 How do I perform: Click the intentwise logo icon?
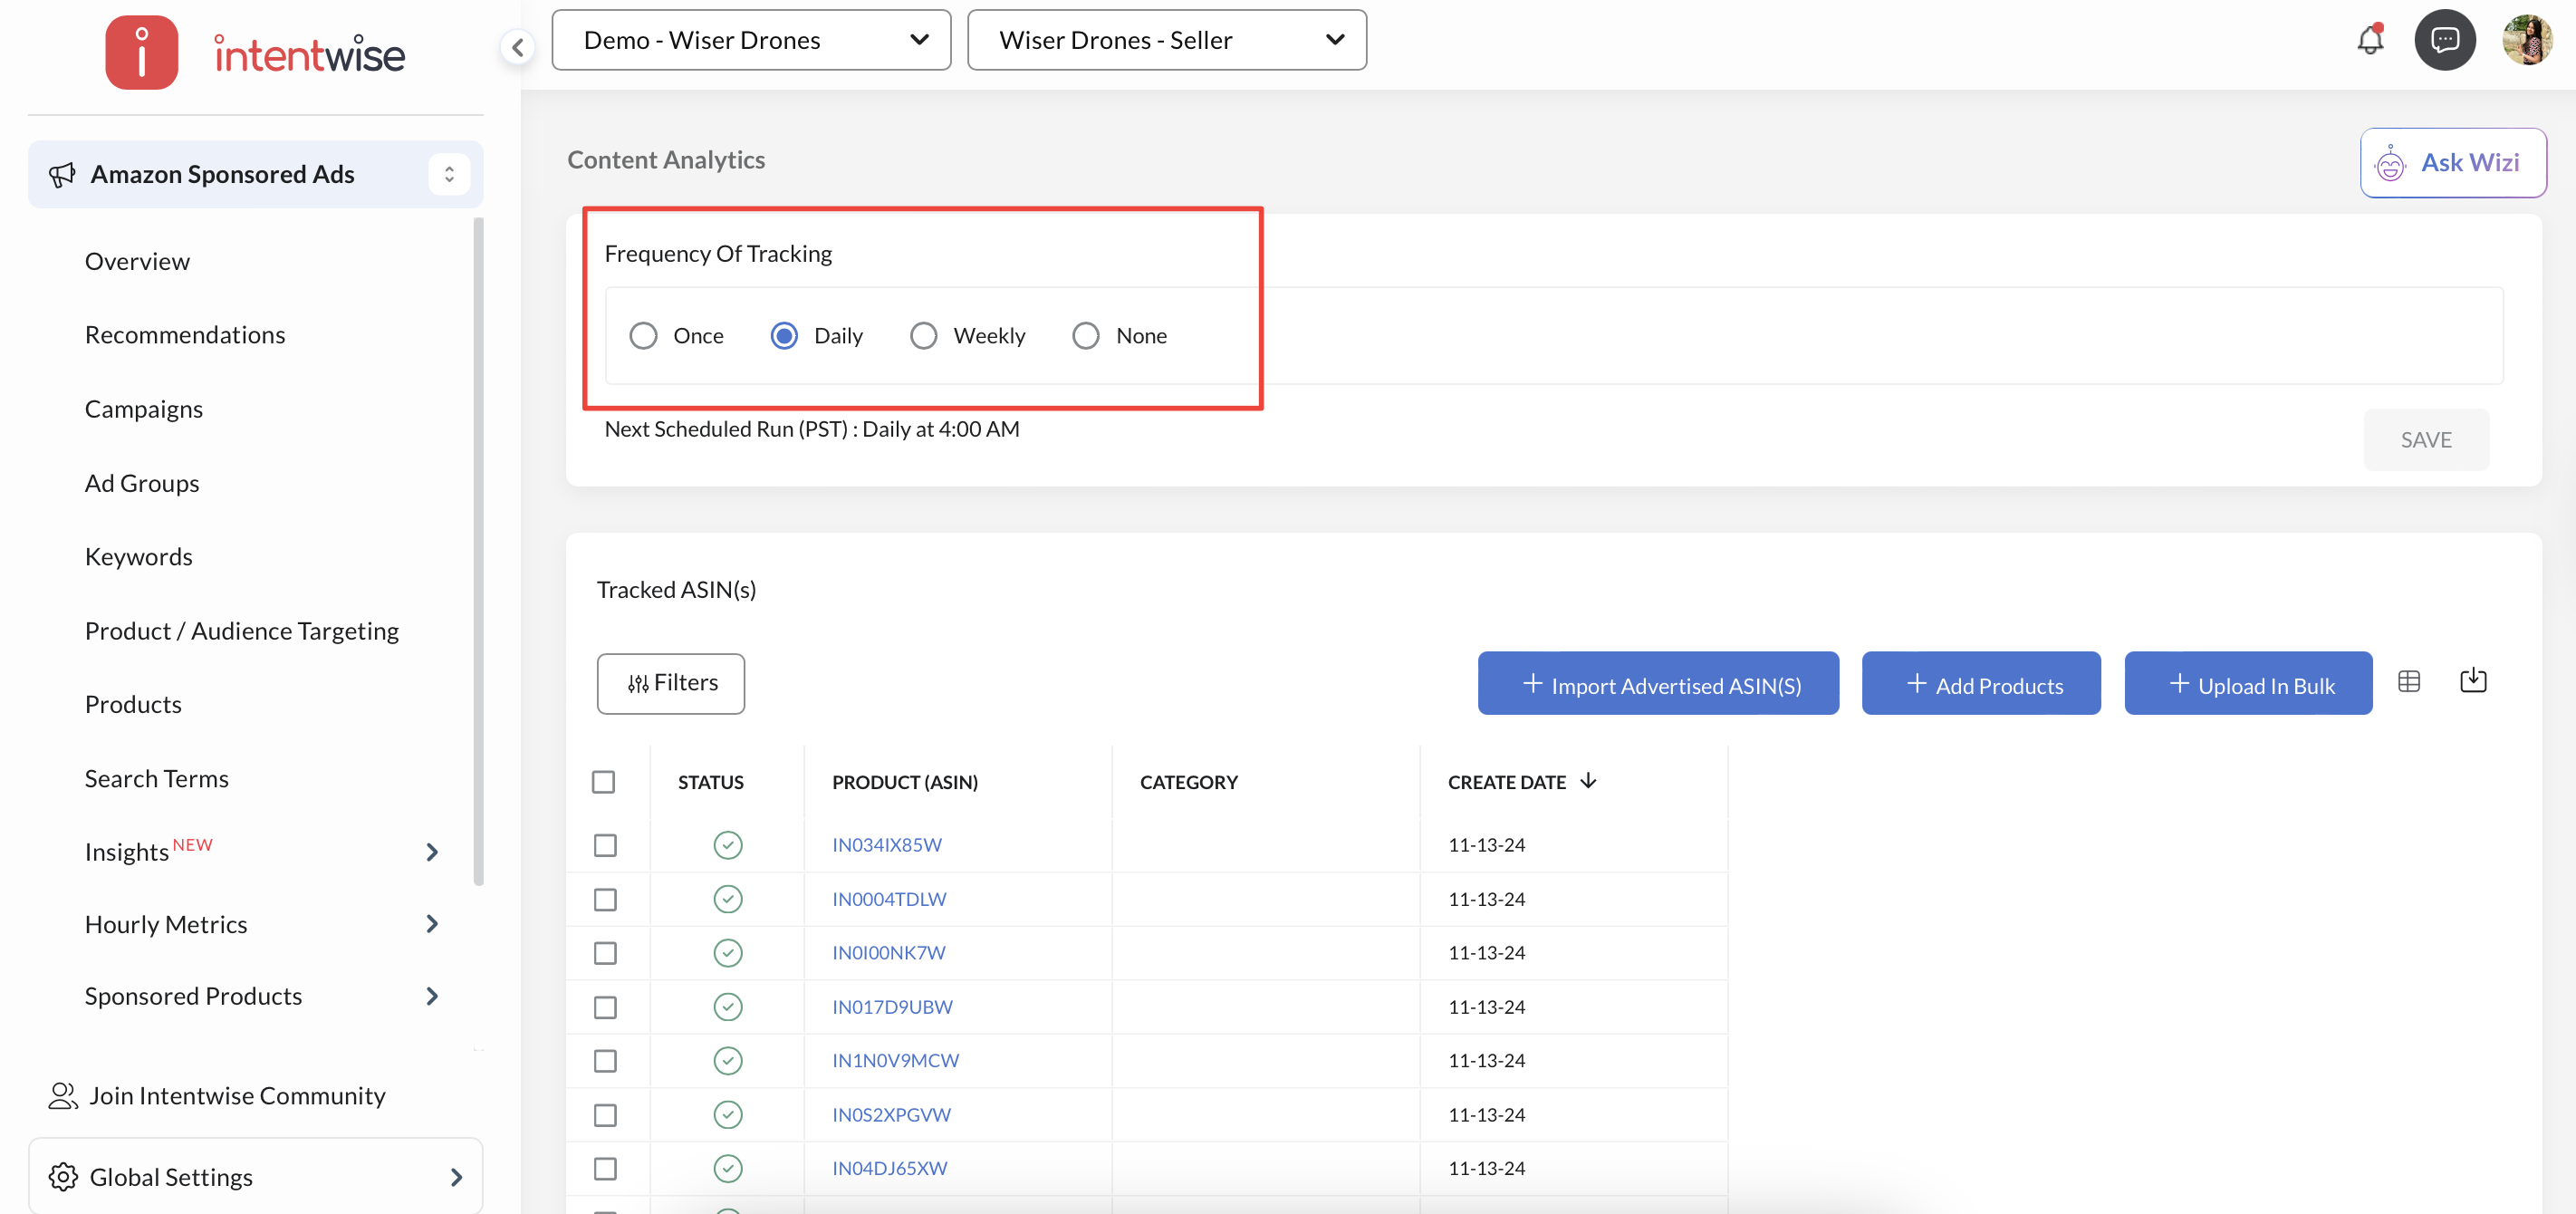142,52
